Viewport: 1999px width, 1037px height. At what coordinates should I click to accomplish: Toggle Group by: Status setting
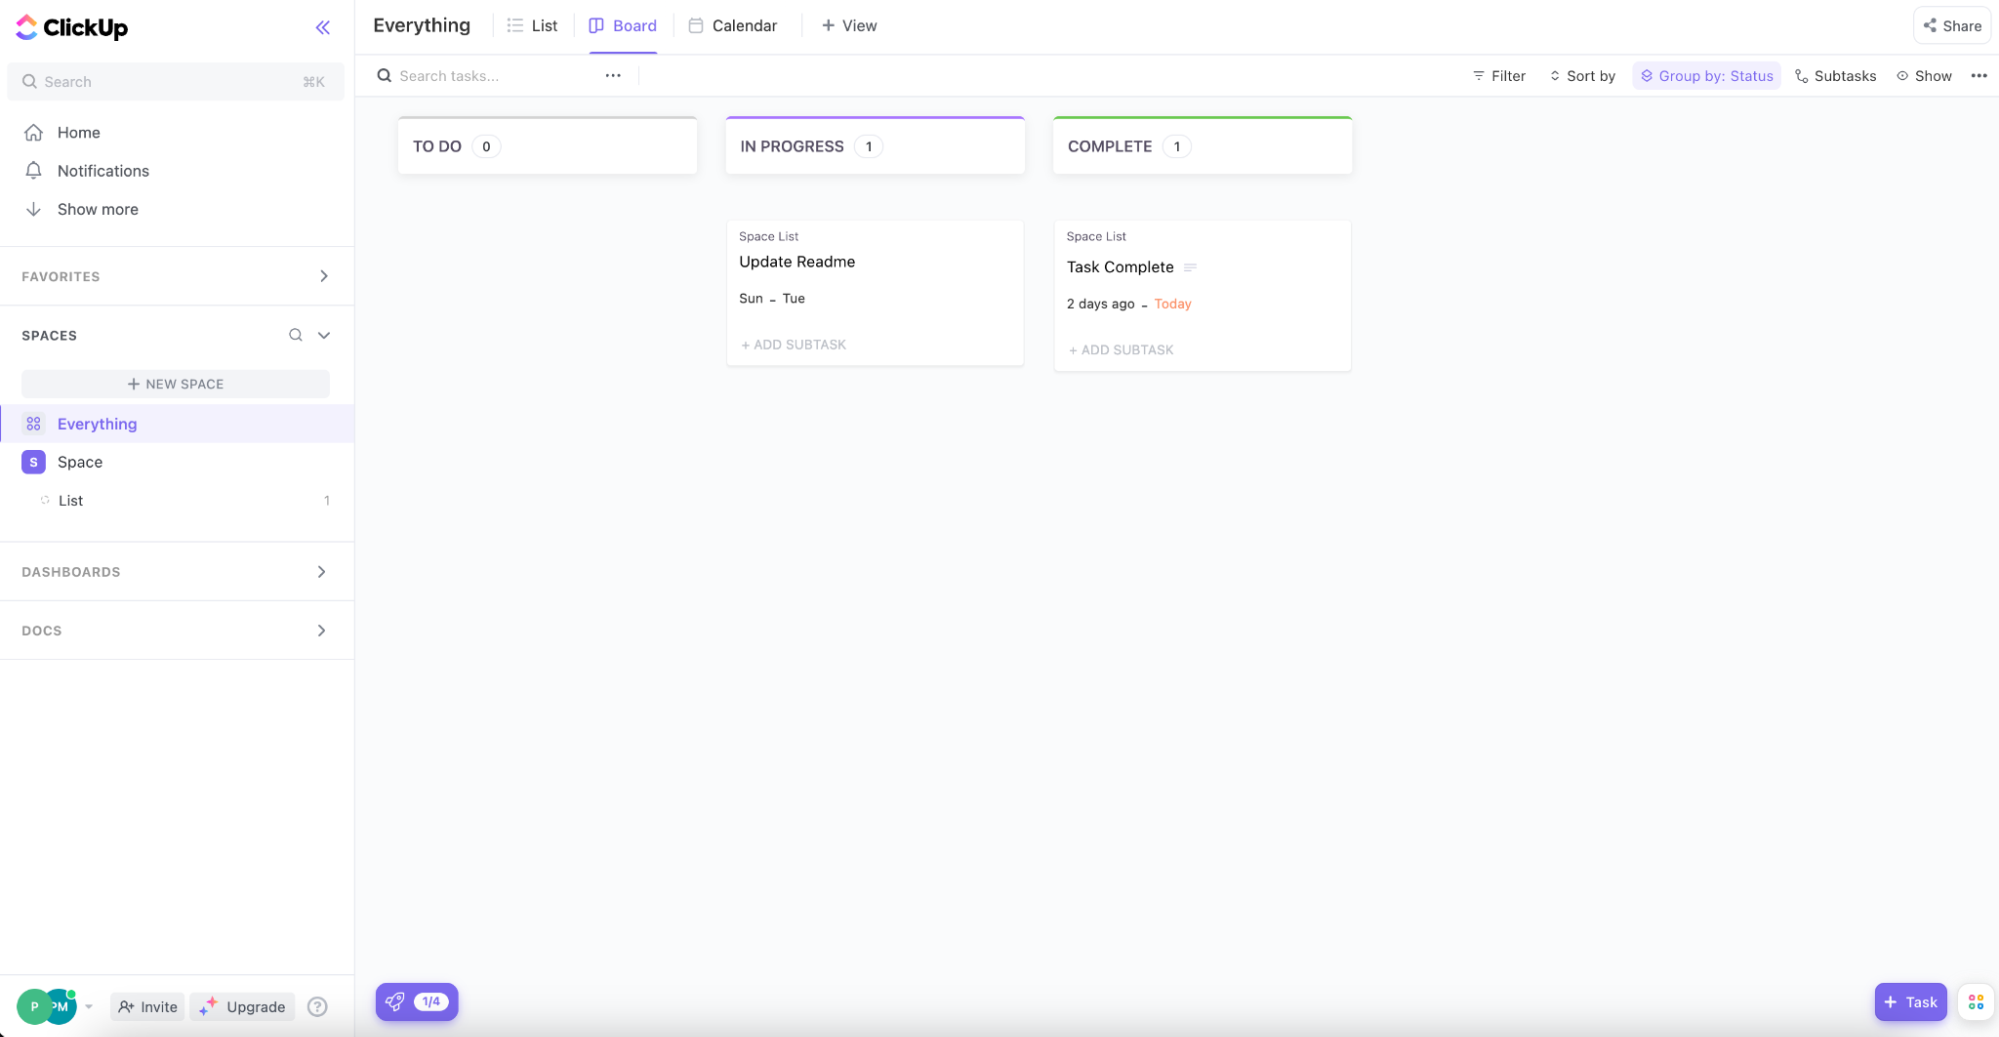click(1705, 75)
